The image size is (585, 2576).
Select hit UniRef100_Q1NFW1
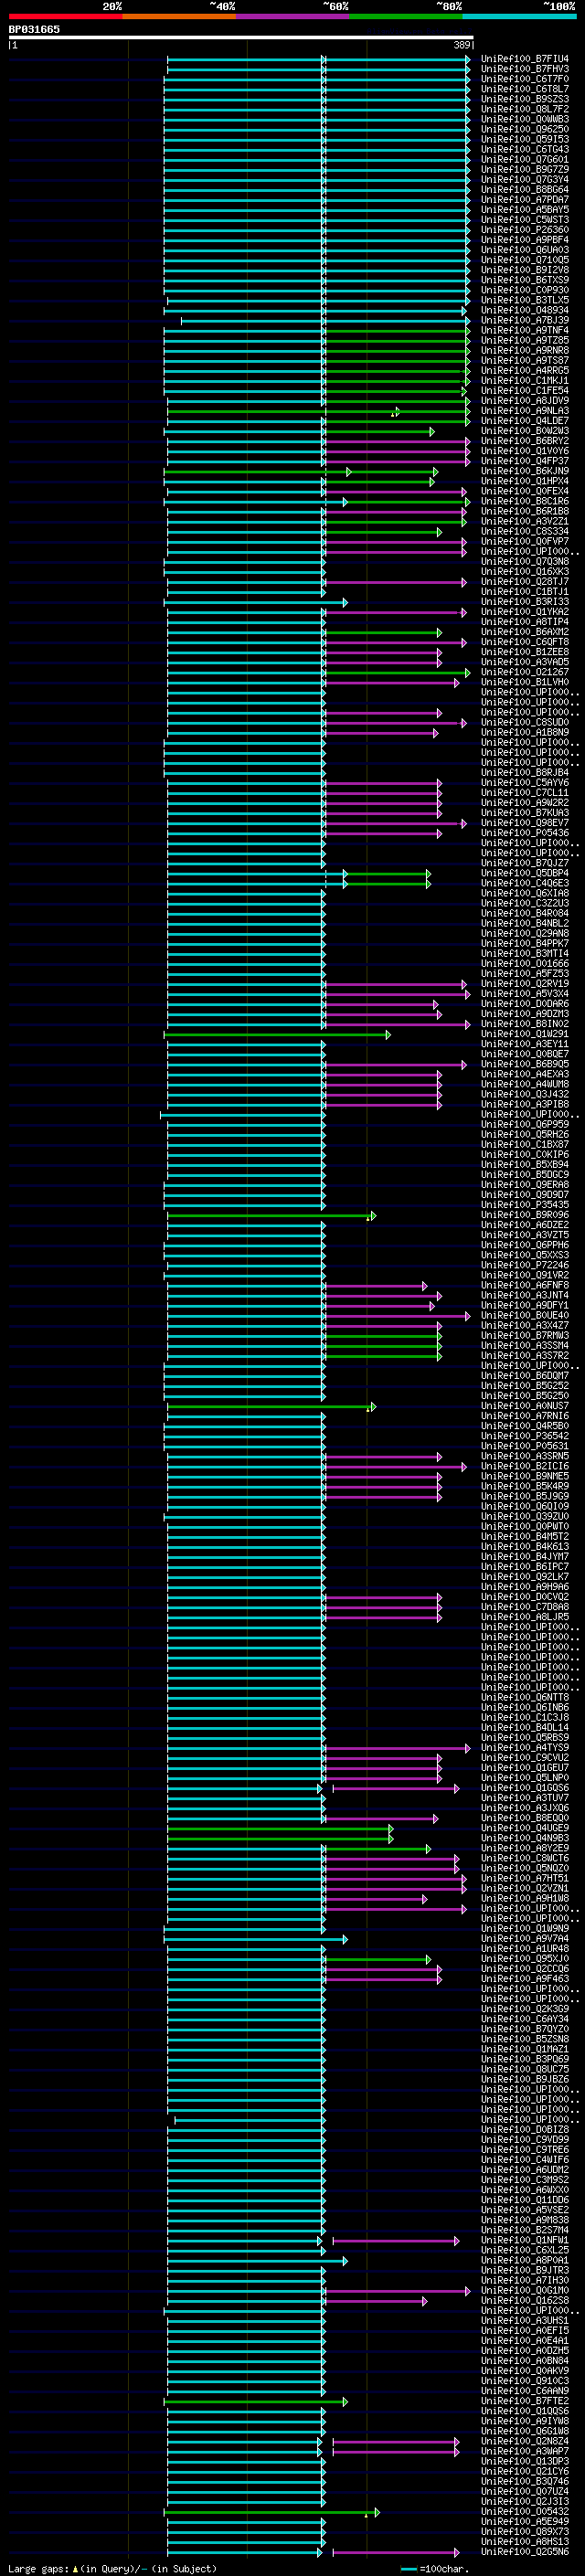pos(524,2240)
